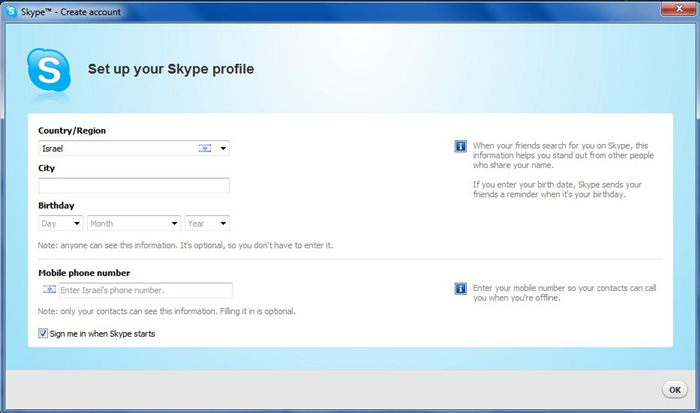Screen dimensions: 700x413
Task: Click the 'City' label
Action: (x=46, y=168)
